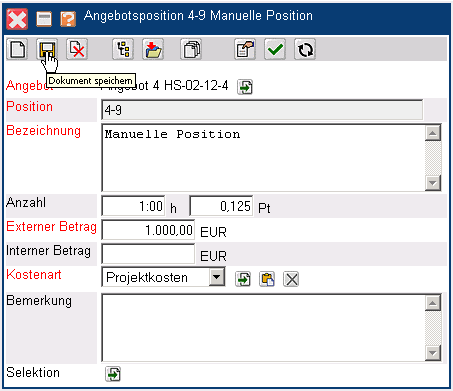Image resolution: width=453 pixels, height=391 pixels.
Task: Delete document with red X page icon
Action: pyautogui.click(x=77, y=49)
